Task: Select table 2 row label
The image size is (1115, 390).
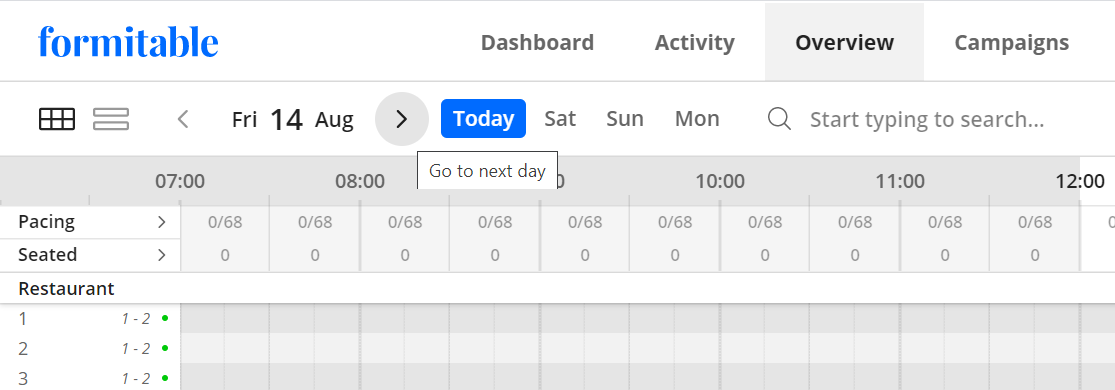Action: coord(23,349)
